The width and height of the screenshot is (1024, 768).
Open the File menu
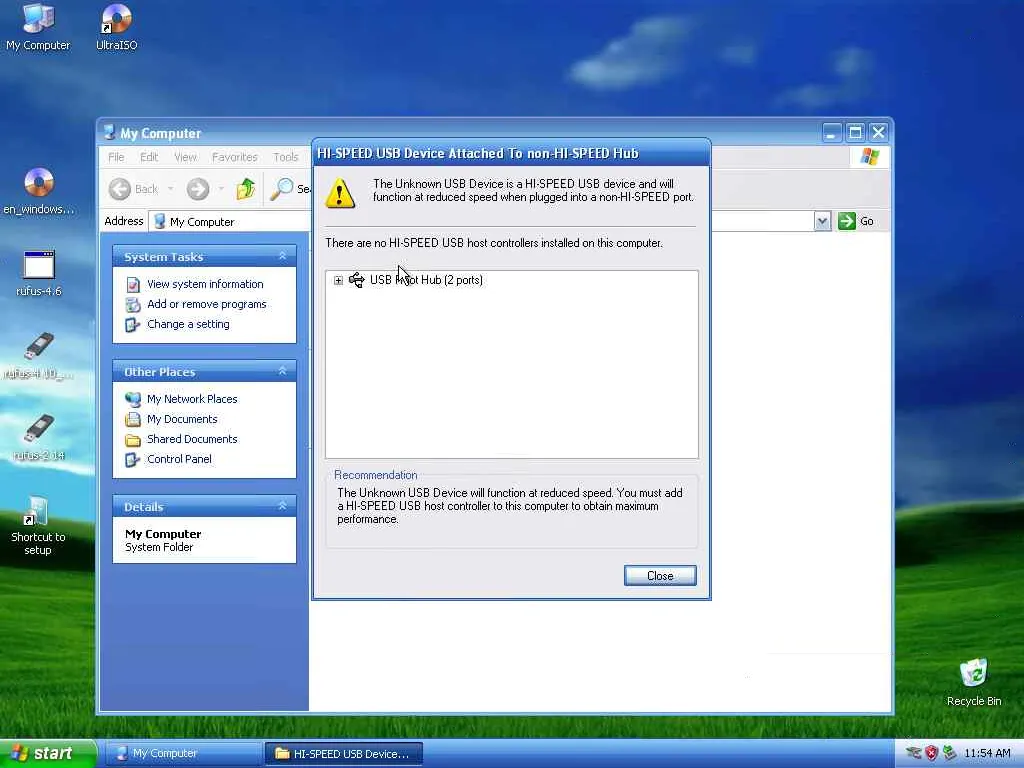point(116,157)
